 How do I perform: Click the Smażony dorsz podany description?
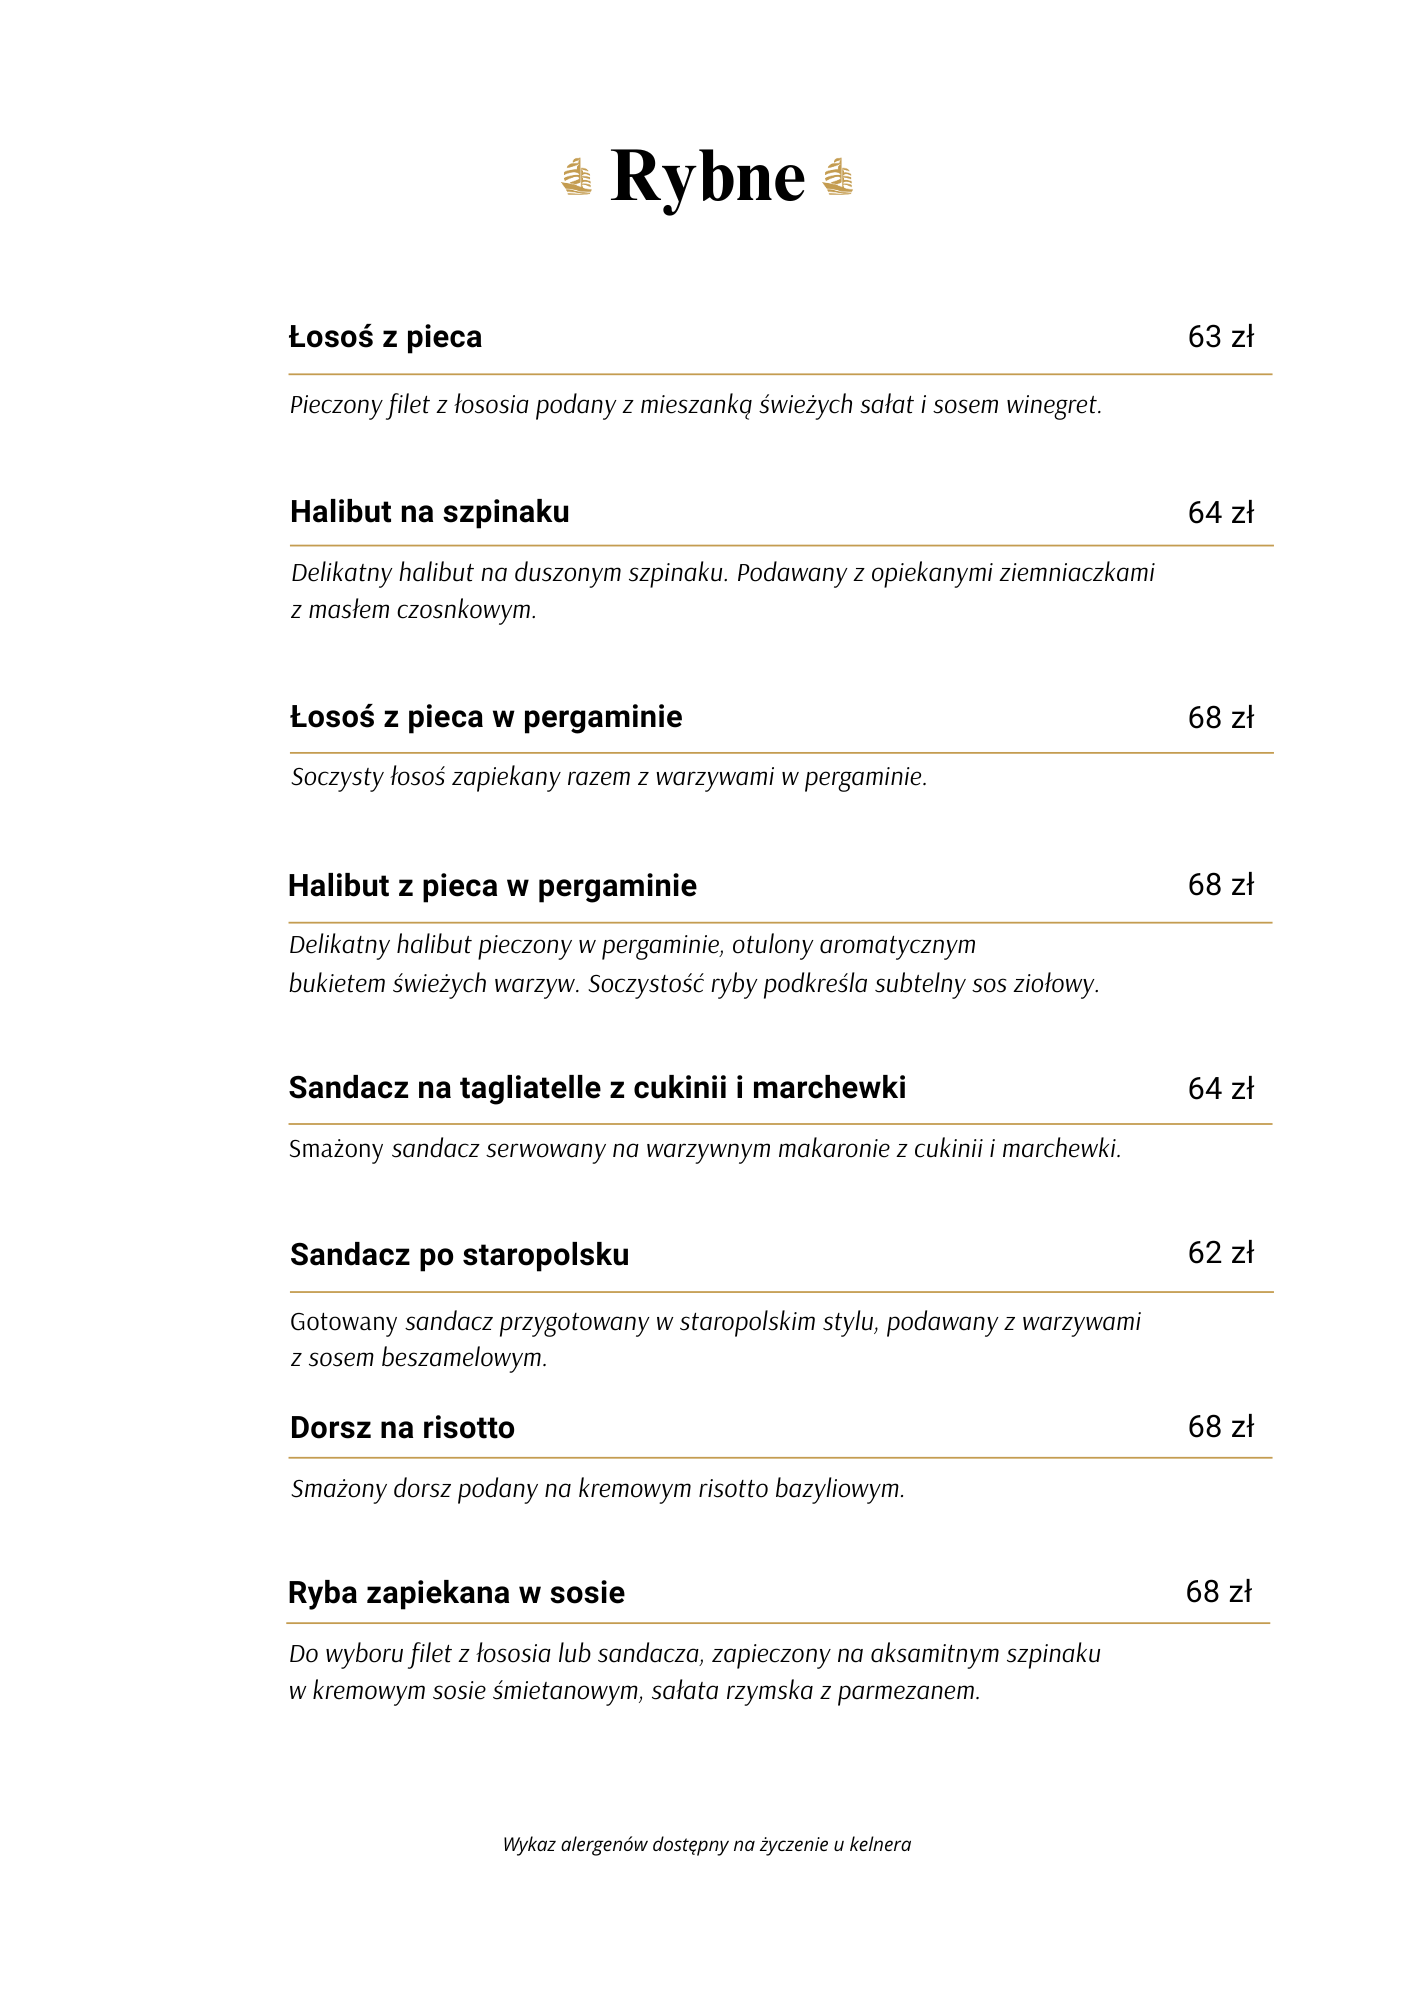click(597, 1489)
